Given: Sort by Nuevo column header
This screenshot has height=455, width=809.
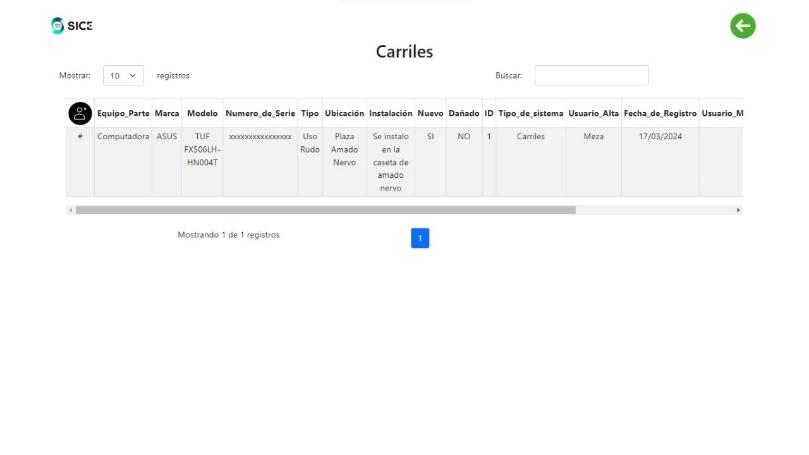Looking at the screenshot, I should tap(430, 113).
